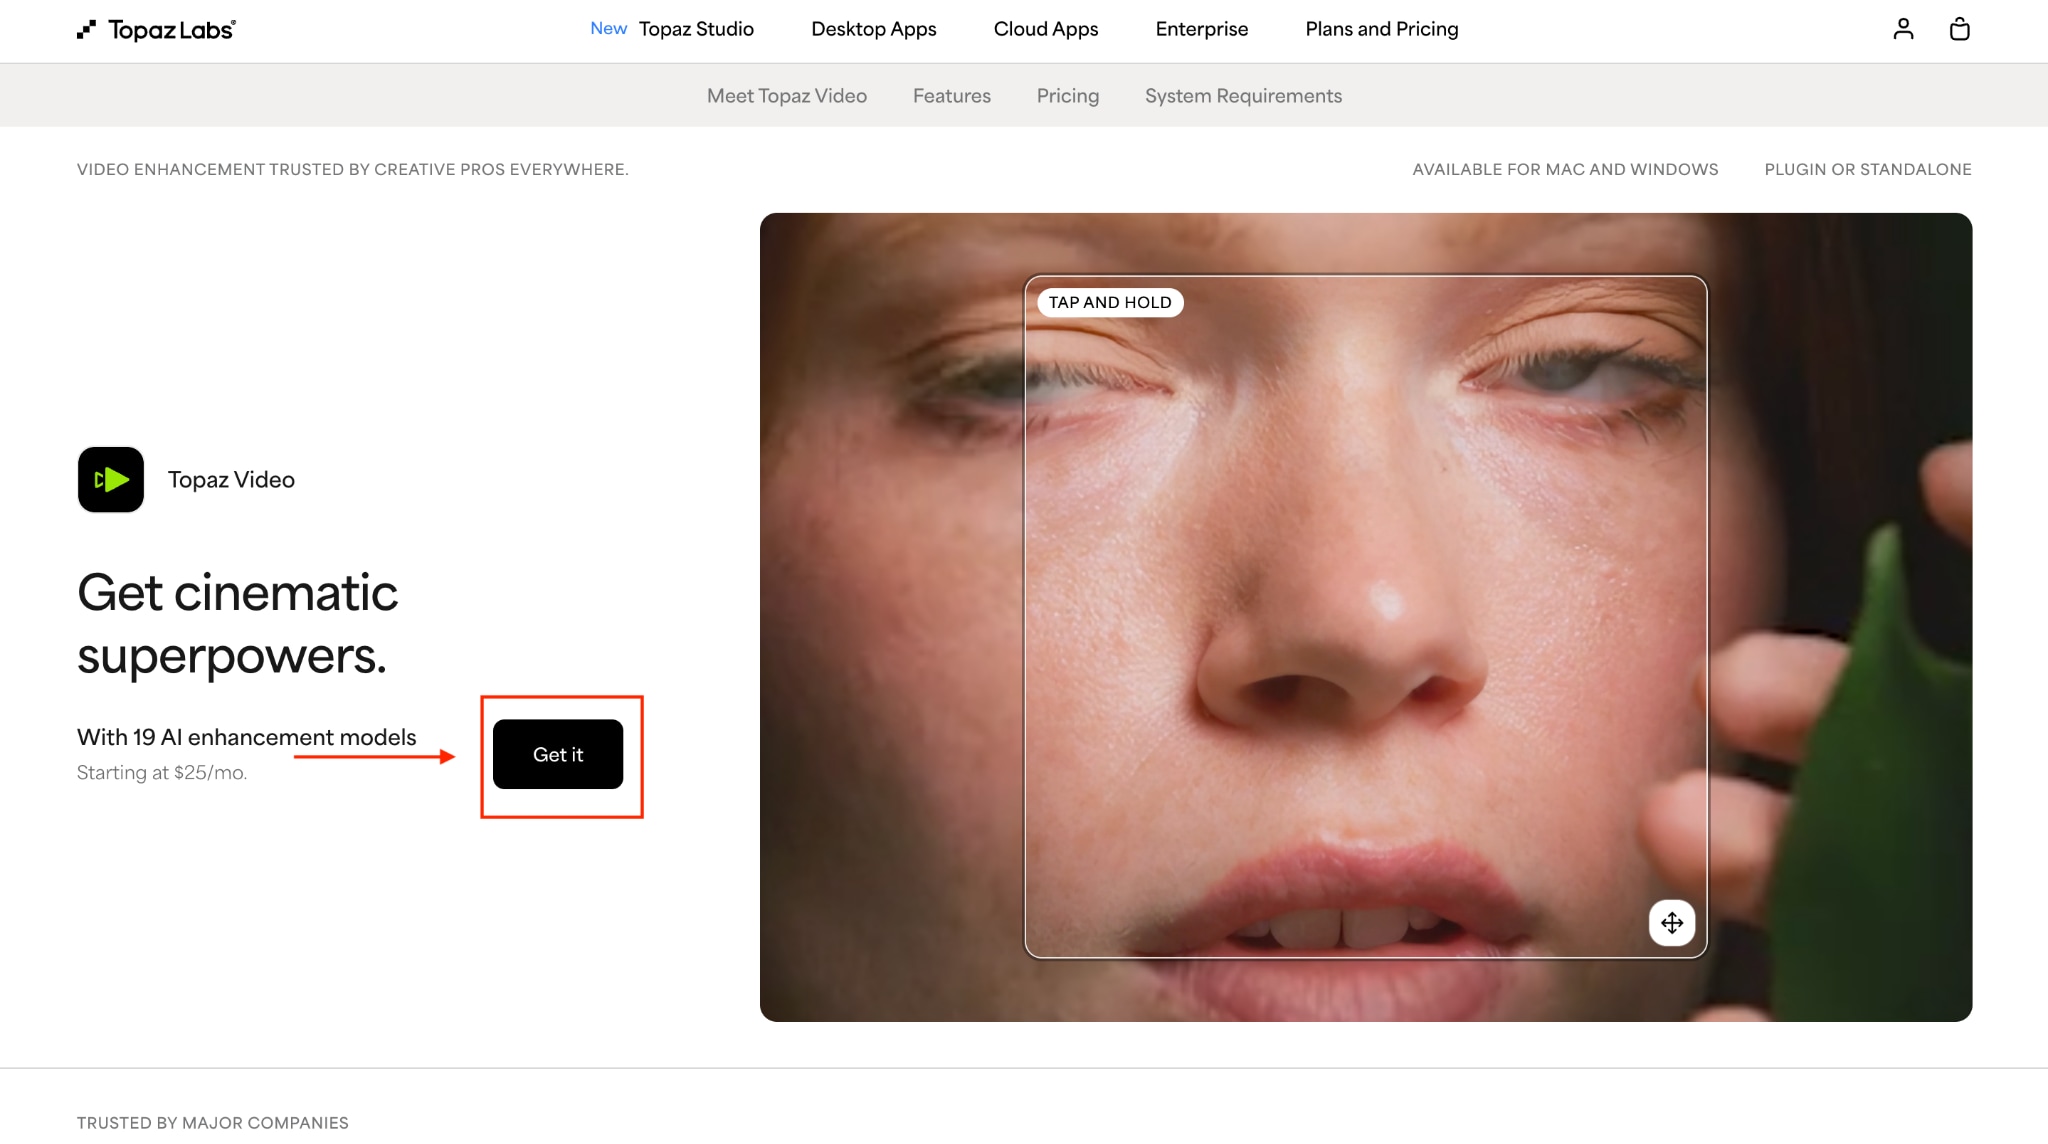This screenshot has height=1144, width=2048.
Task: Click the move arrows icon on the preview
Action: [x=1671, y=922]
